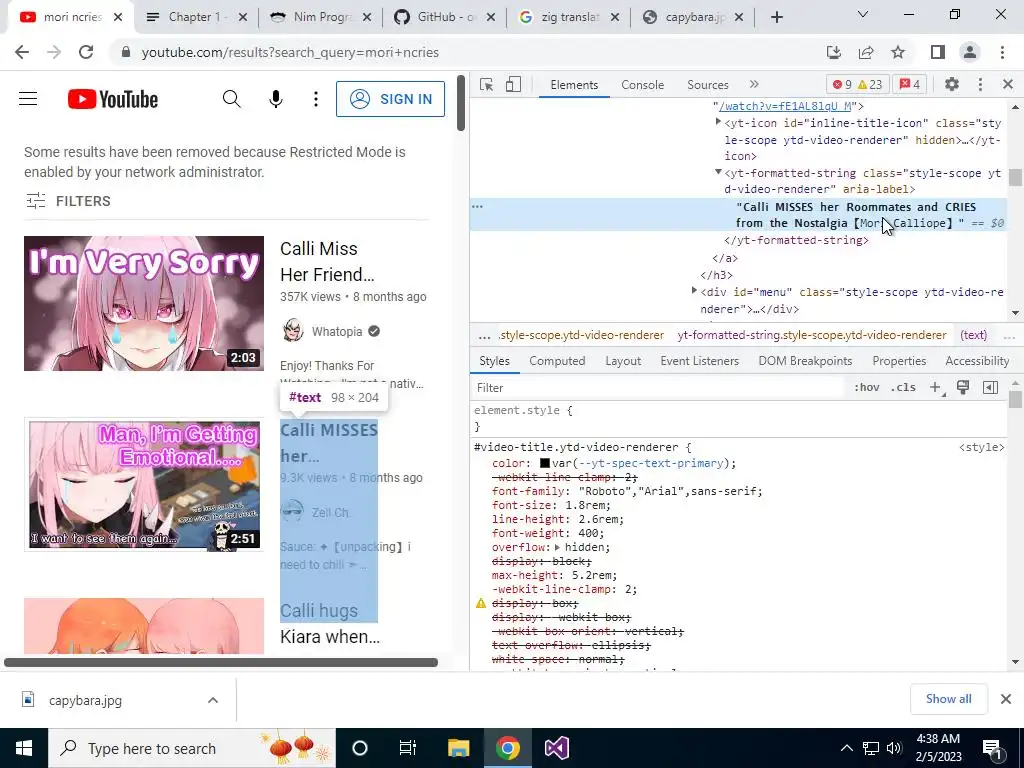
Task: Open the Whatopia channel link
Action: click(336, 332)
